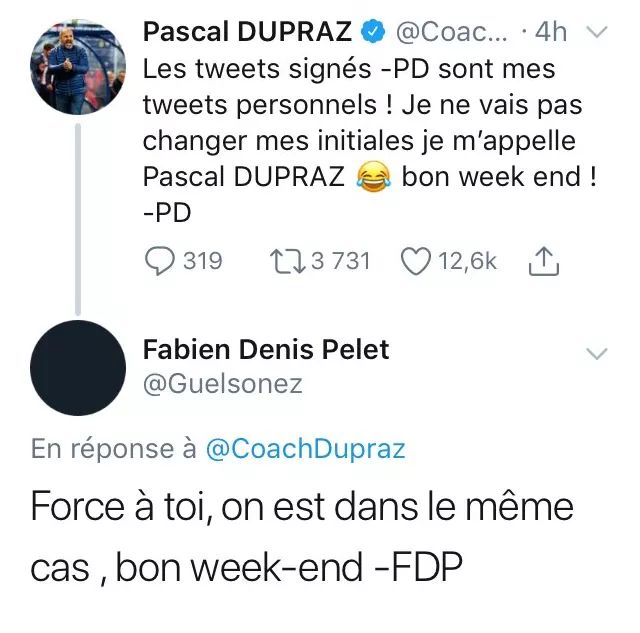Click the blue verified badge

point(371,33)
